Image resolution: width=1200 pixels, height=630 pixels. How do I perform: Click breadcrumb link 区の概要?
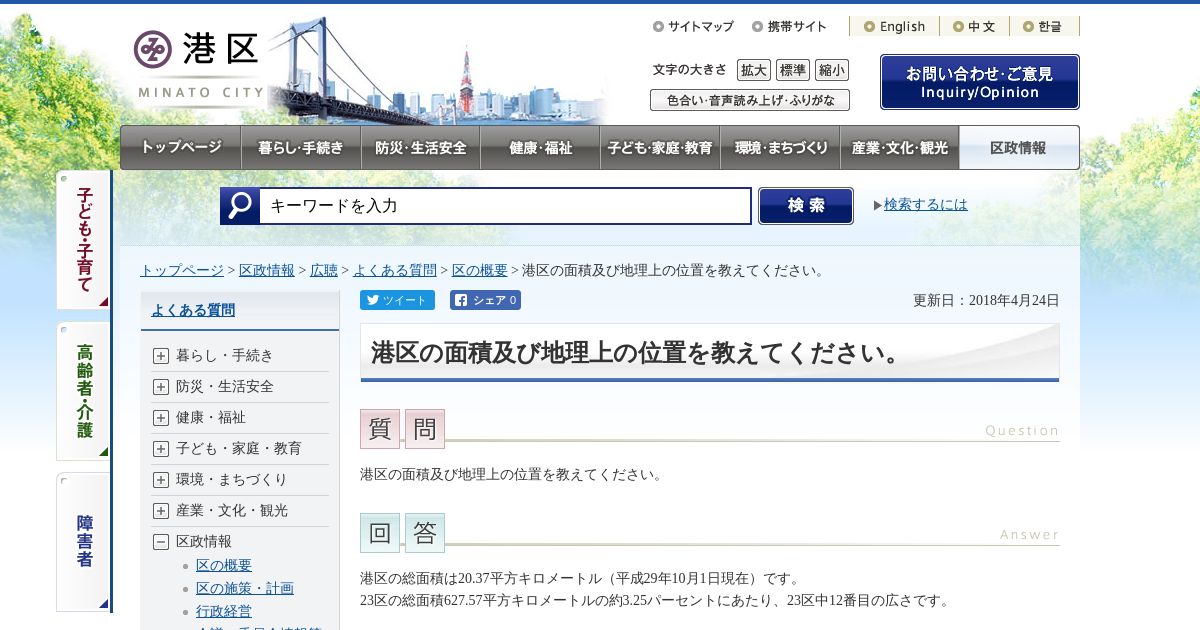click(480, 270)
